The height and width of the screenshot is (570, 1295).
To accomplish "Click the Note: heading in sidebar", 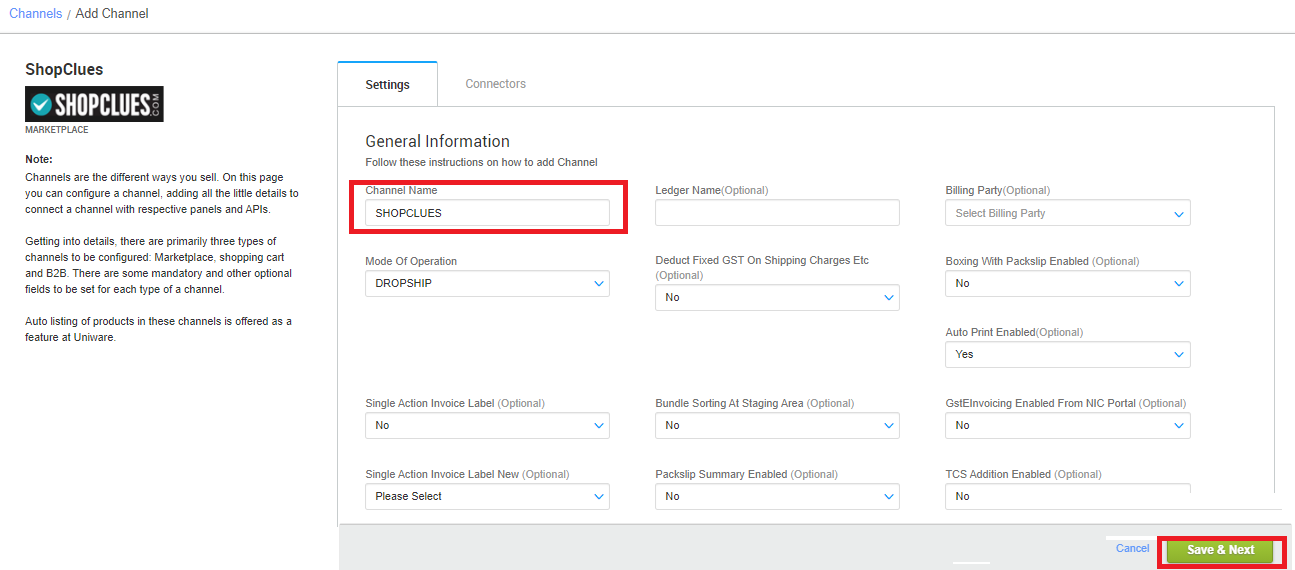I will point(39,159).
